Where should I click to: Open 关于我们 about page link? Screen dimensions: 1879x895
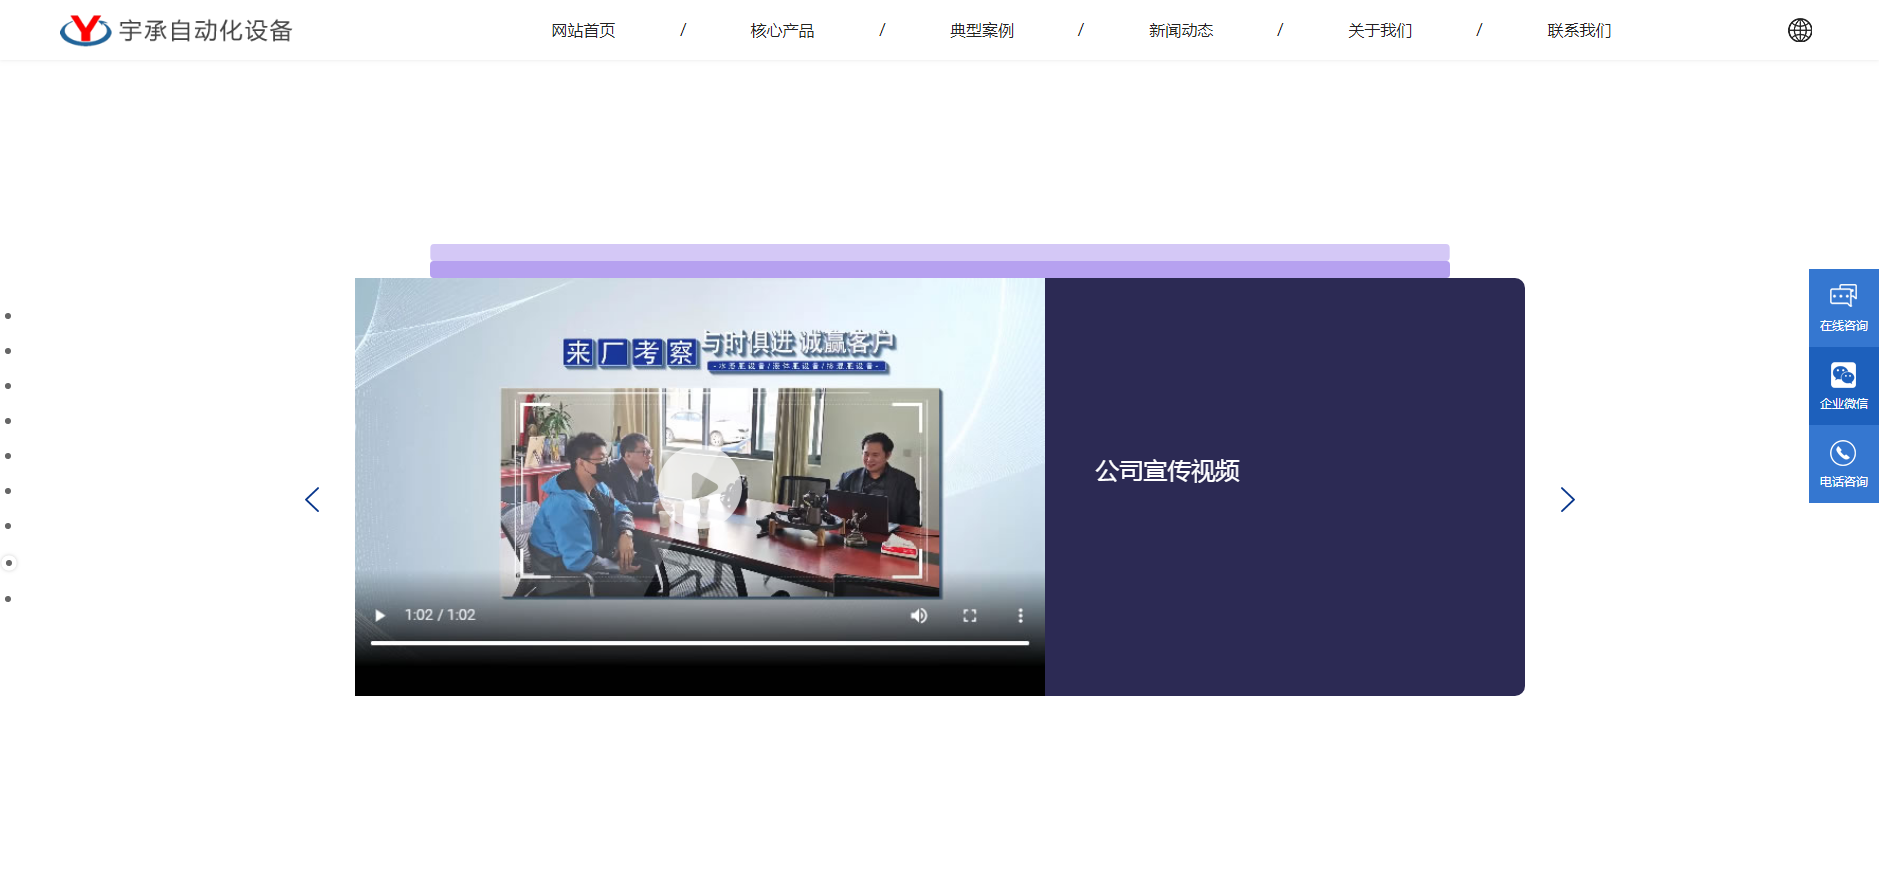(x=1379, y=31)
